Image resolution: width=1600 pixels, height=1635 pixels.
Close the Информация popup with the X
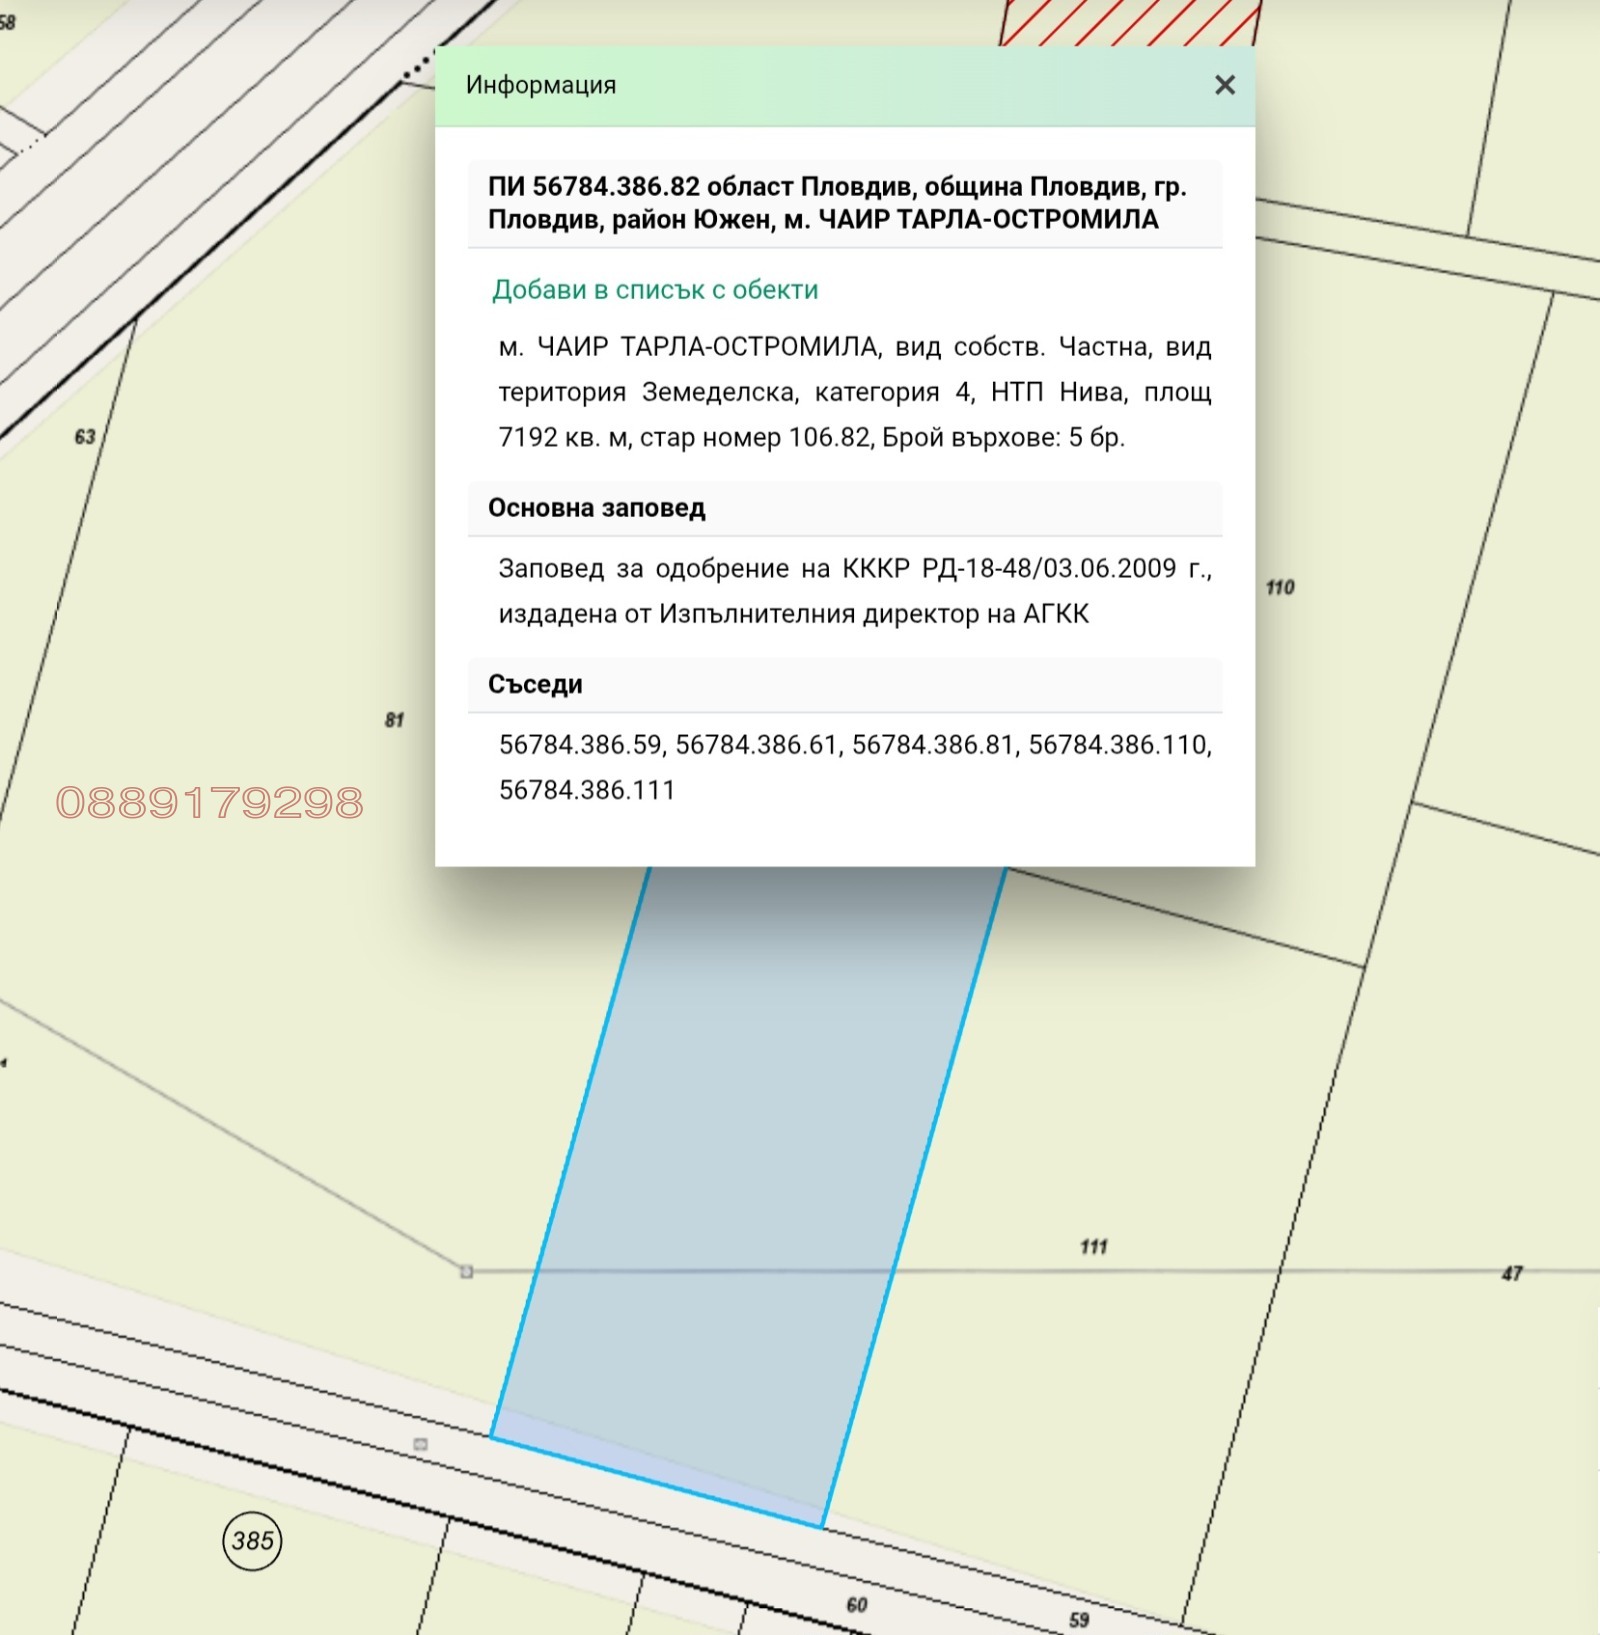1224,85
